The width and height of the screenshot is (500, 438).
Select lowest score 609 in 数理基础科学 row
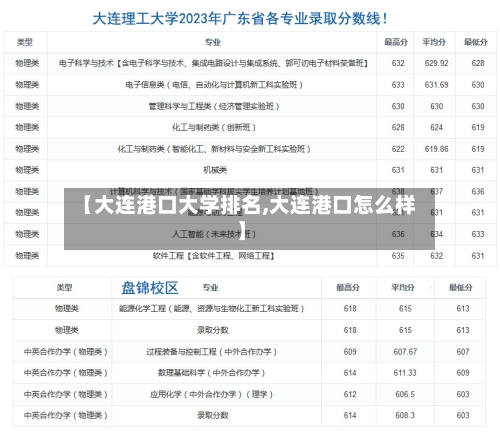[463, 373]
